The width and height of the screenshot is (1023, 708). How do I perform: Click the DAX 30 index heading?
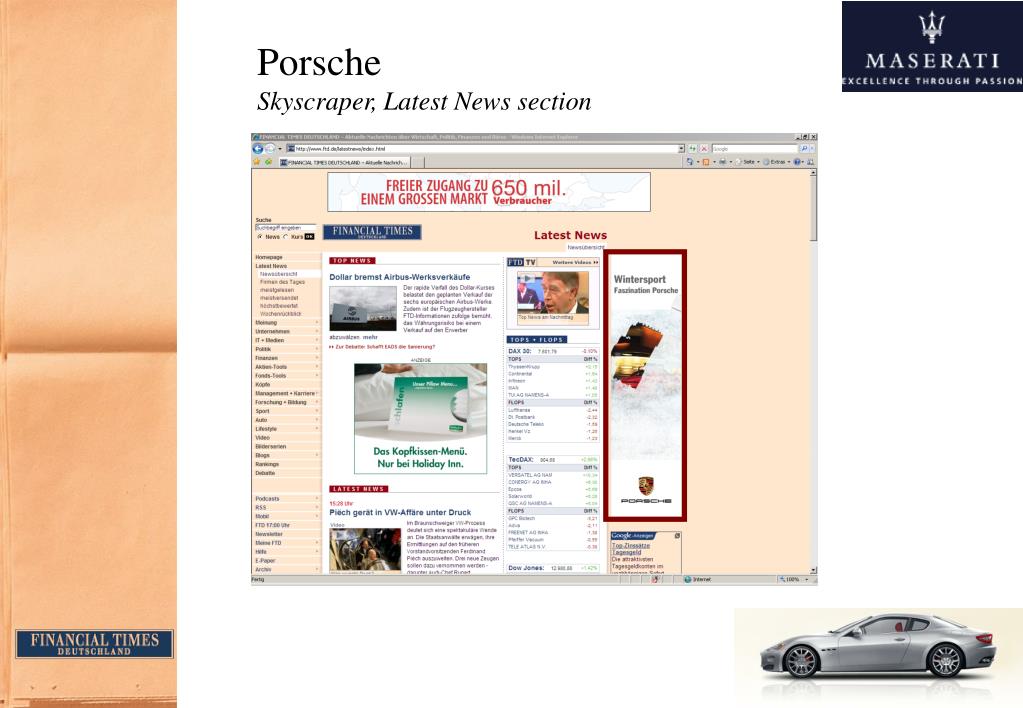click(x=520, y=351)
